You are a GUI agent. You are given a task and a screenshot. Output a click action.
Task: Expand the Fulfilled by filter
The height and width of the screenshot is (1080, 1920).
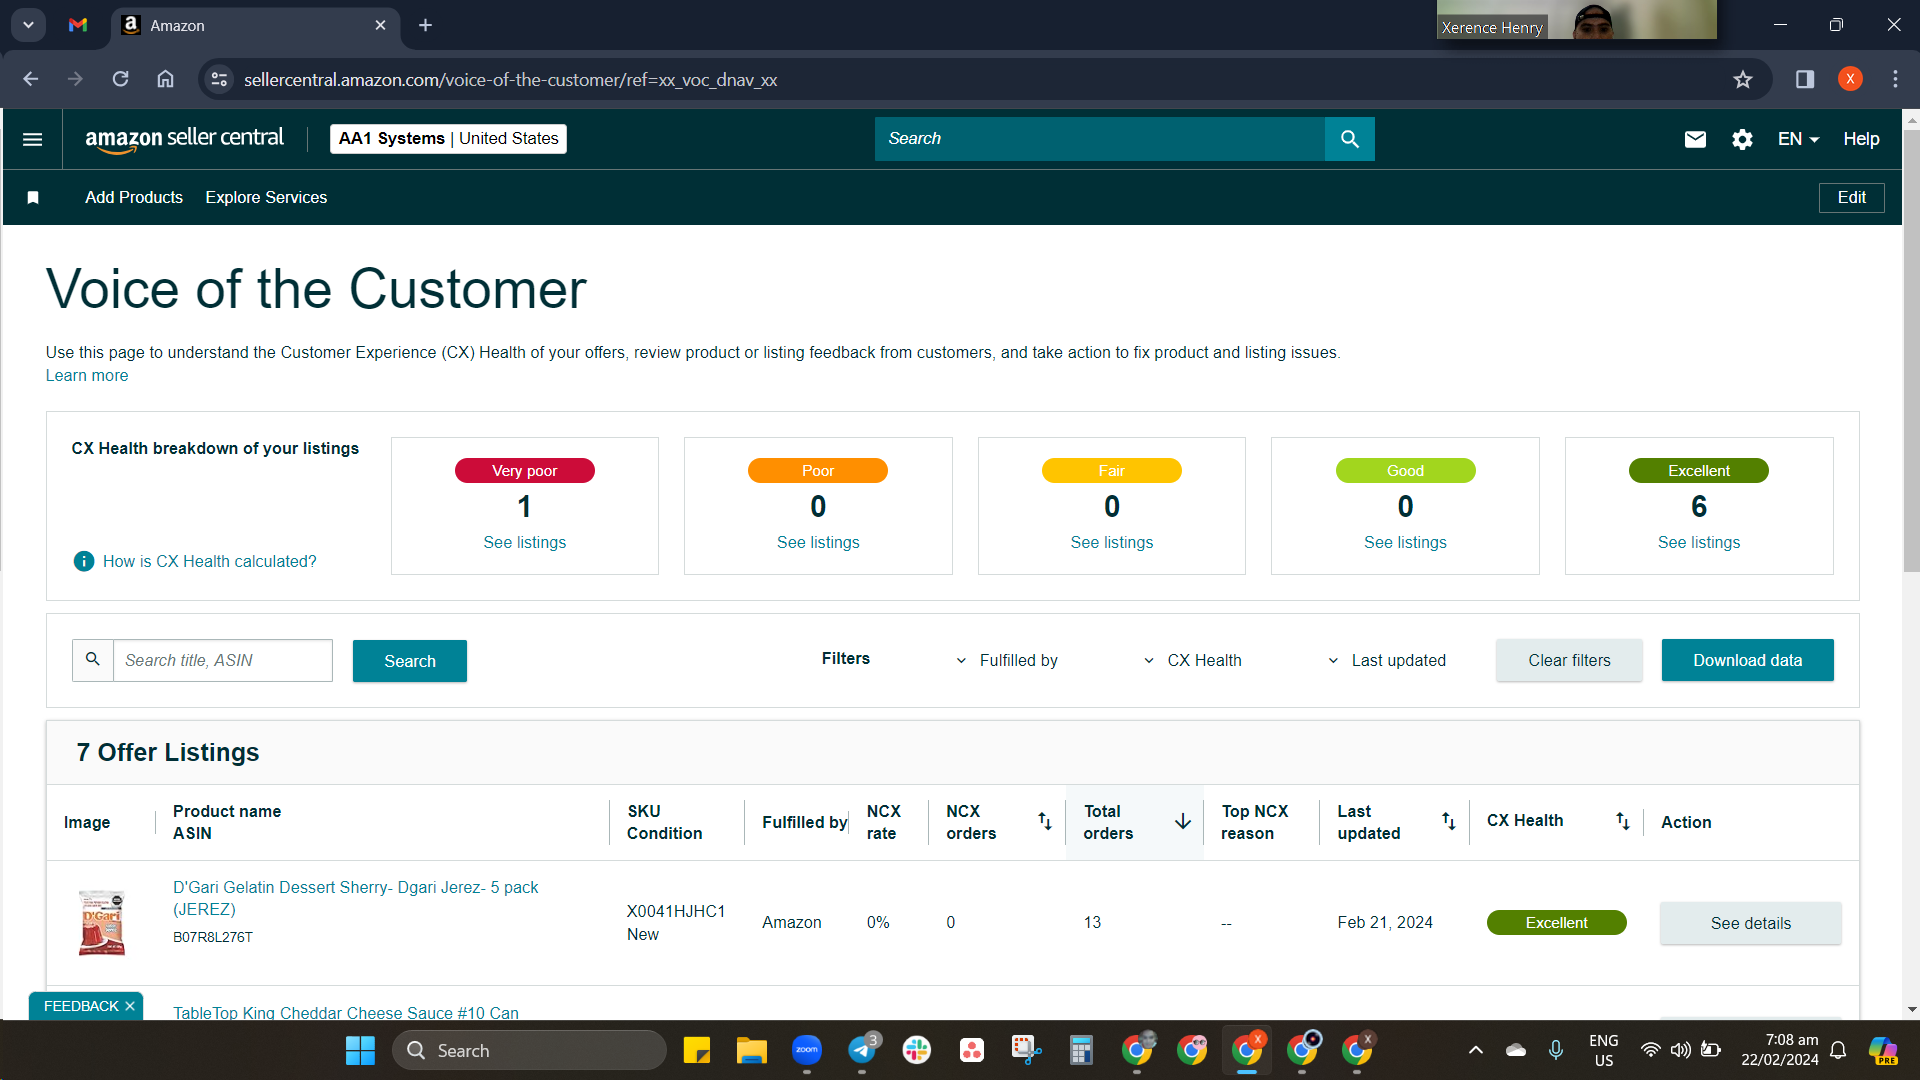coord(1007,660)
